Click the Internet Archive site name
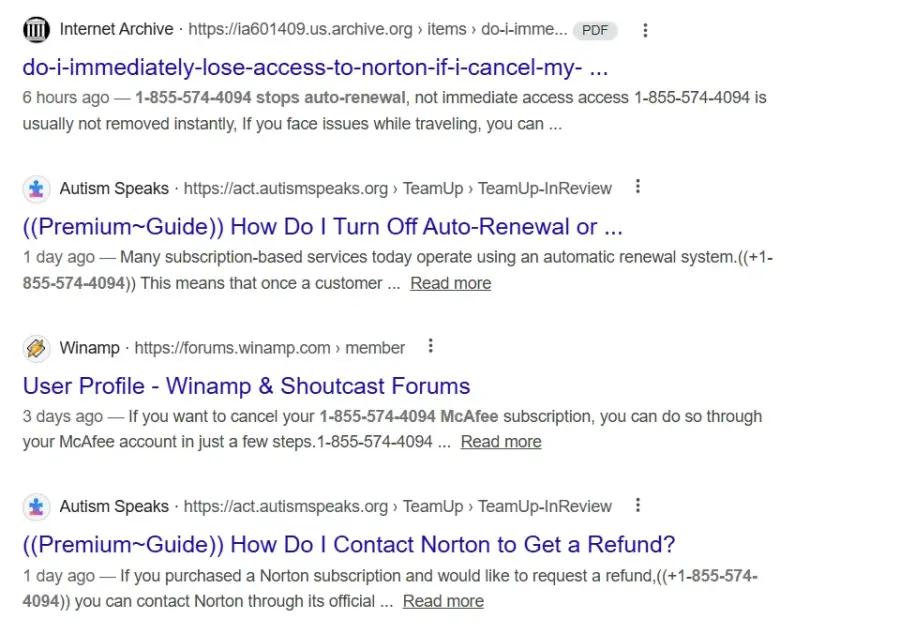 pyautogui.click(x=117, y=29)
